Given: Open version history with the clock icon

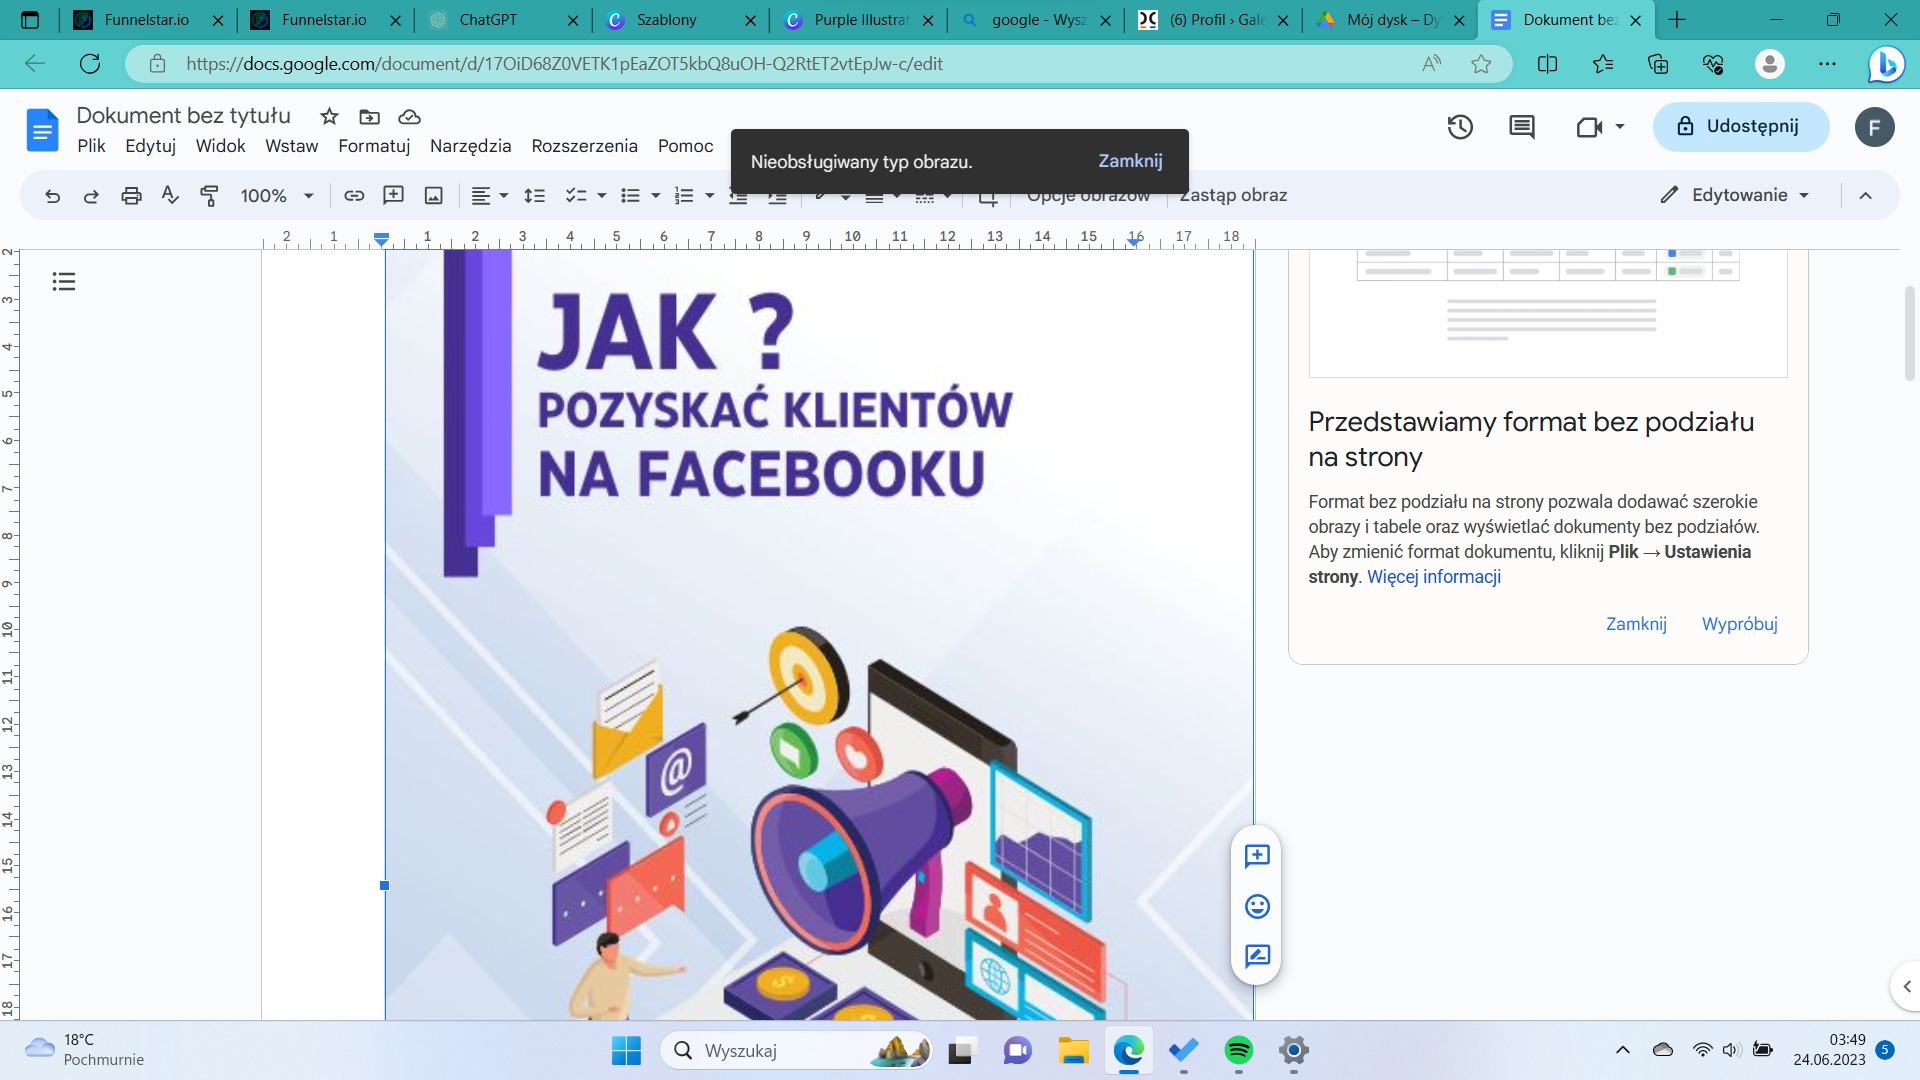Looking at the screenshot, I should (x=1459, y=127).
